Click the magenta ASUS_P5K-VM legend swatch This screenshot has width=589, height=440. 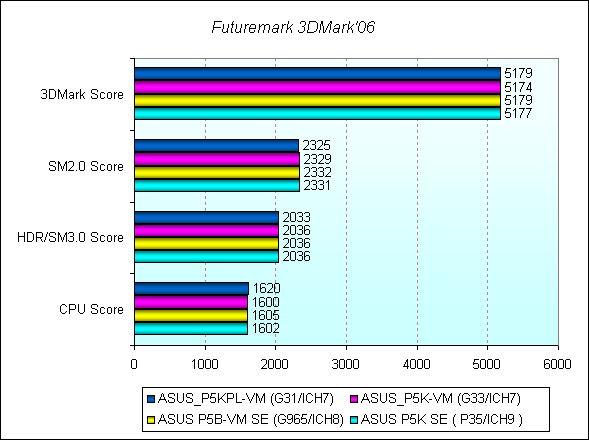(x=354, y=399)
